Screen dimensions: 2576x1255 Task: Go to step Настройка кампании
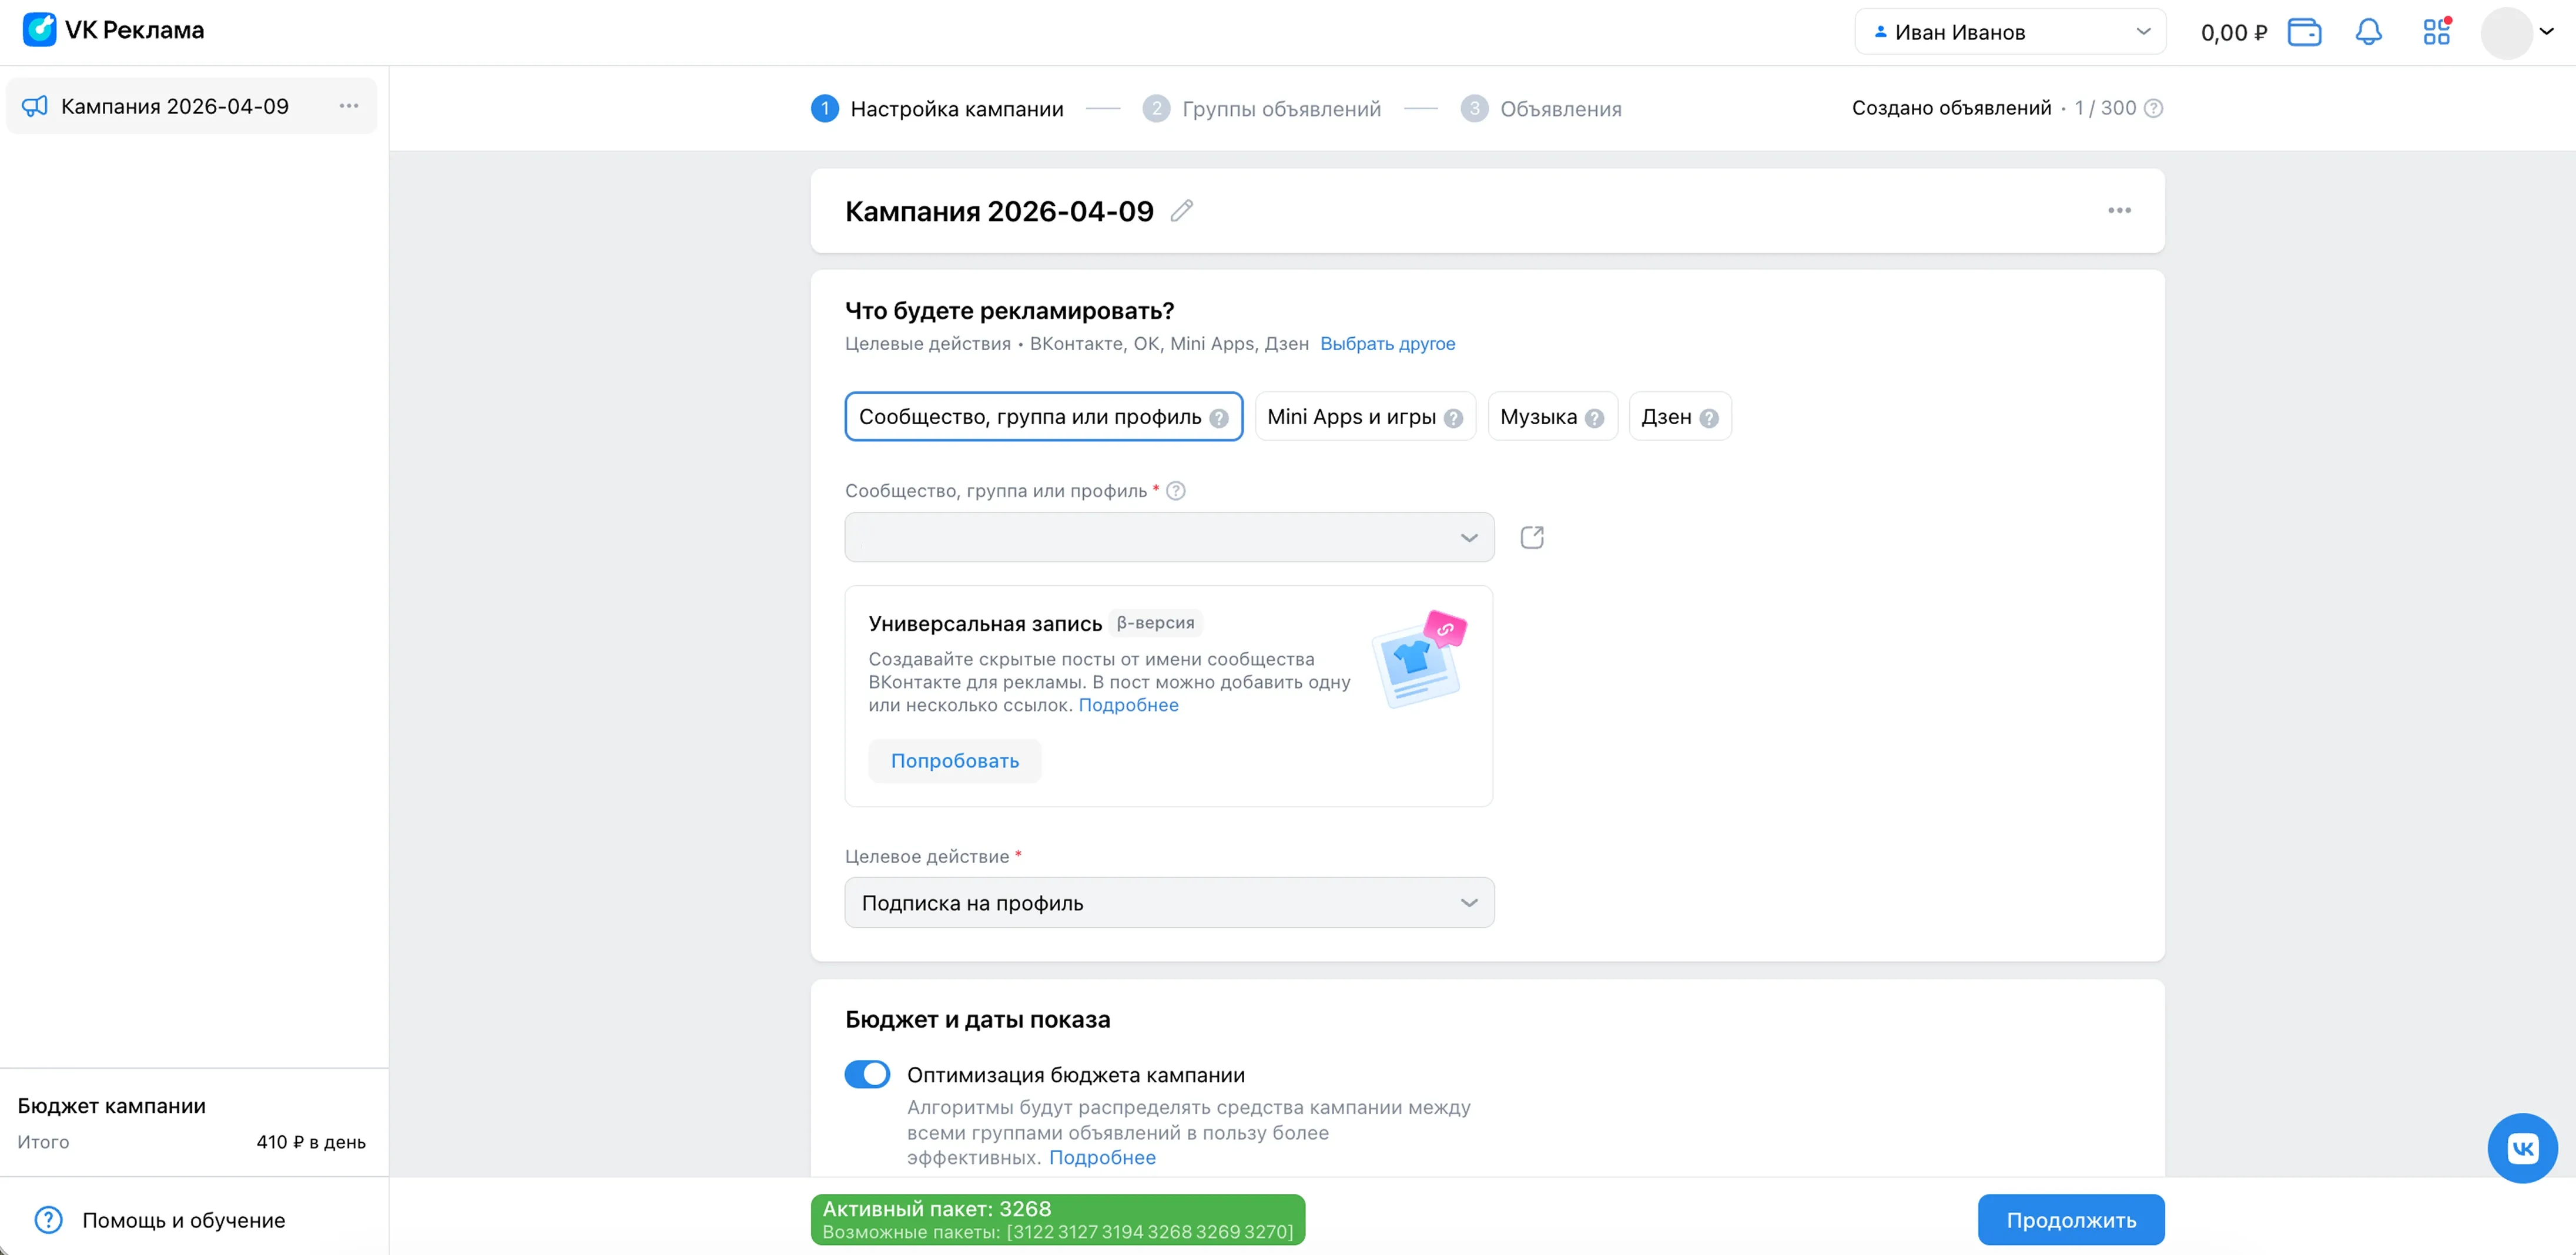pyautogui.click(x=937, y=108)
